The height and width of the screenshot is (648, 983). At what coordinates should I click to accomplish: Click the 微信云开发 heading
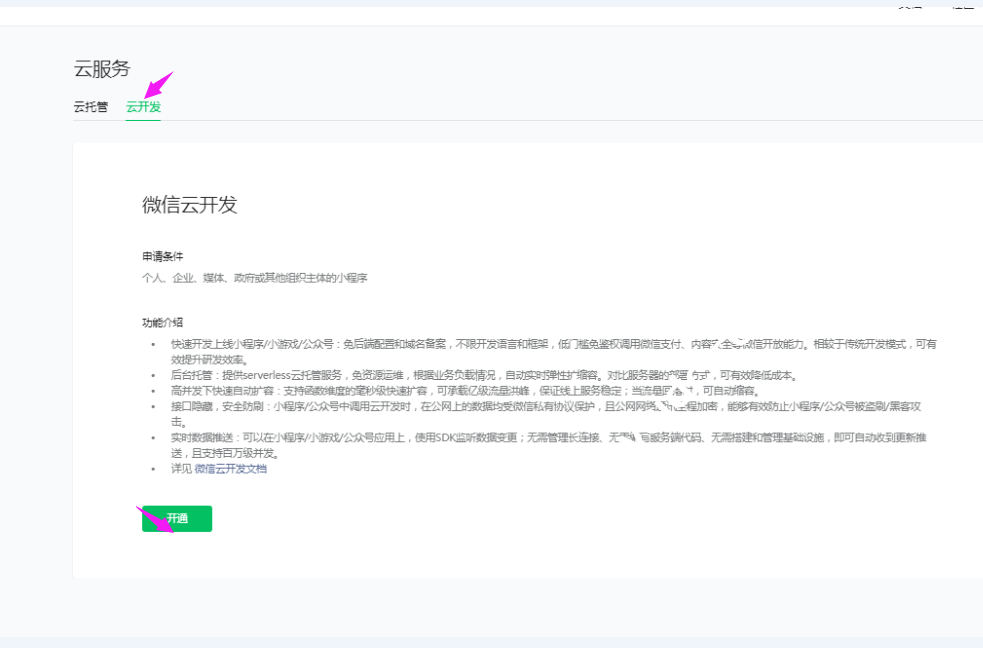point(190,205)
